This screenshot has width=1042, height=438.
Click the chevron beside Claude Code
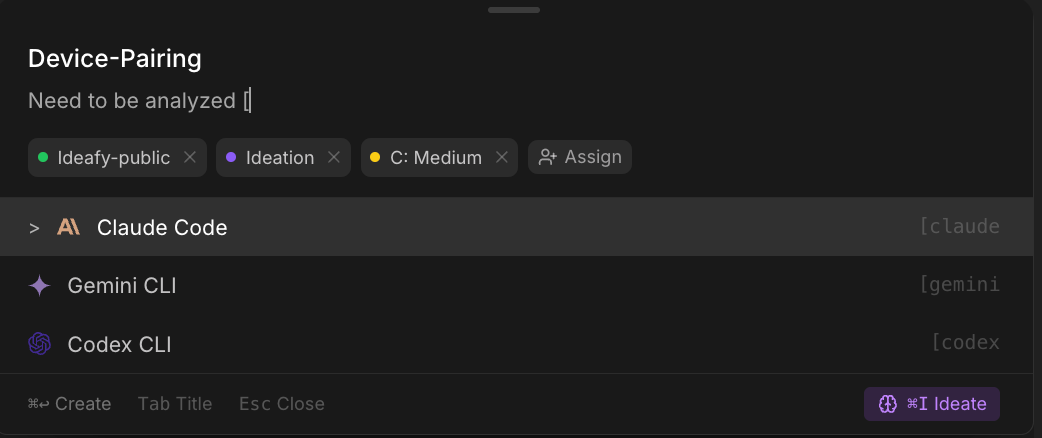pyautogui.click(x=35, y=228)
